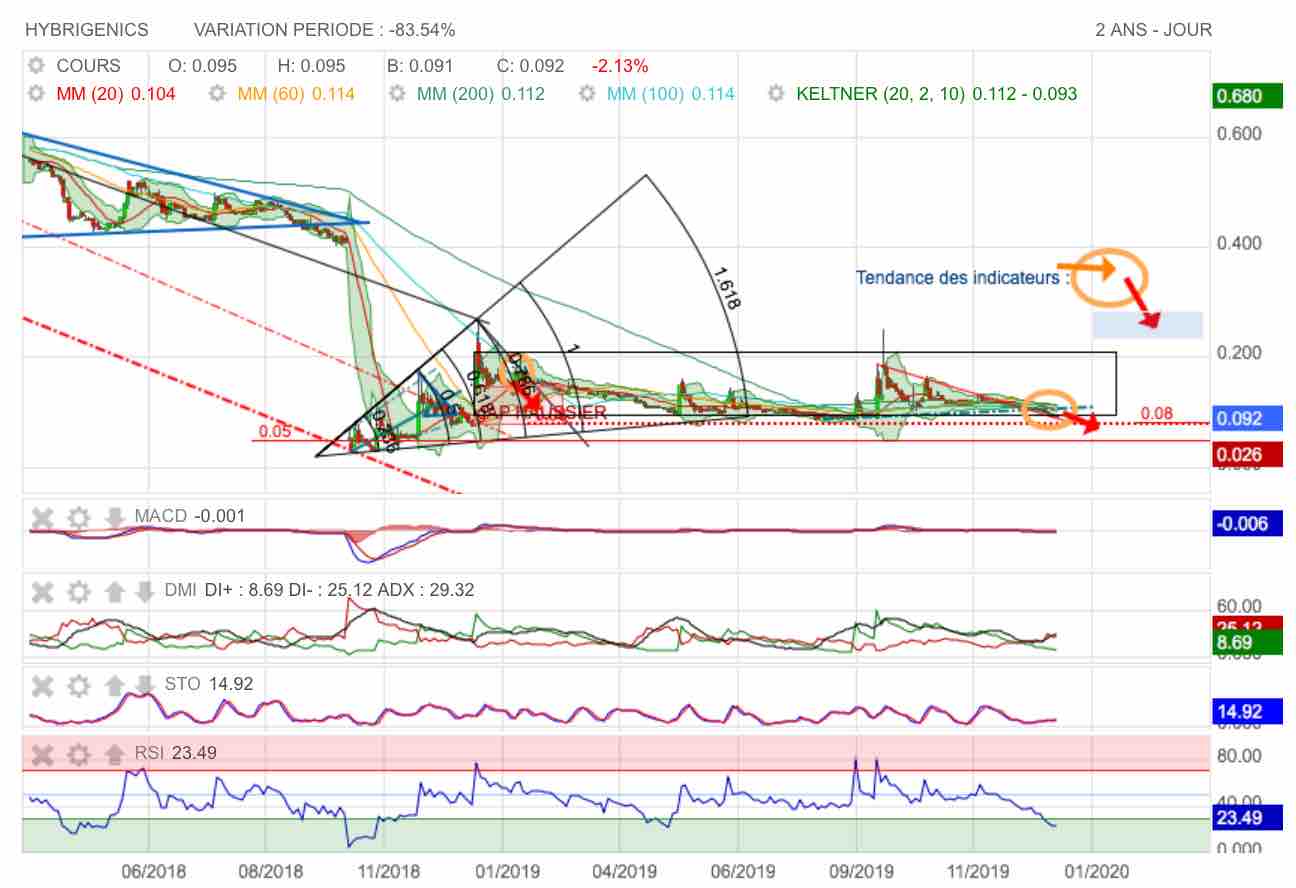The height and width of the screenshot is (888, 1296).
Task: Move DMI panel down with arrow
Action: pos(145,592)
